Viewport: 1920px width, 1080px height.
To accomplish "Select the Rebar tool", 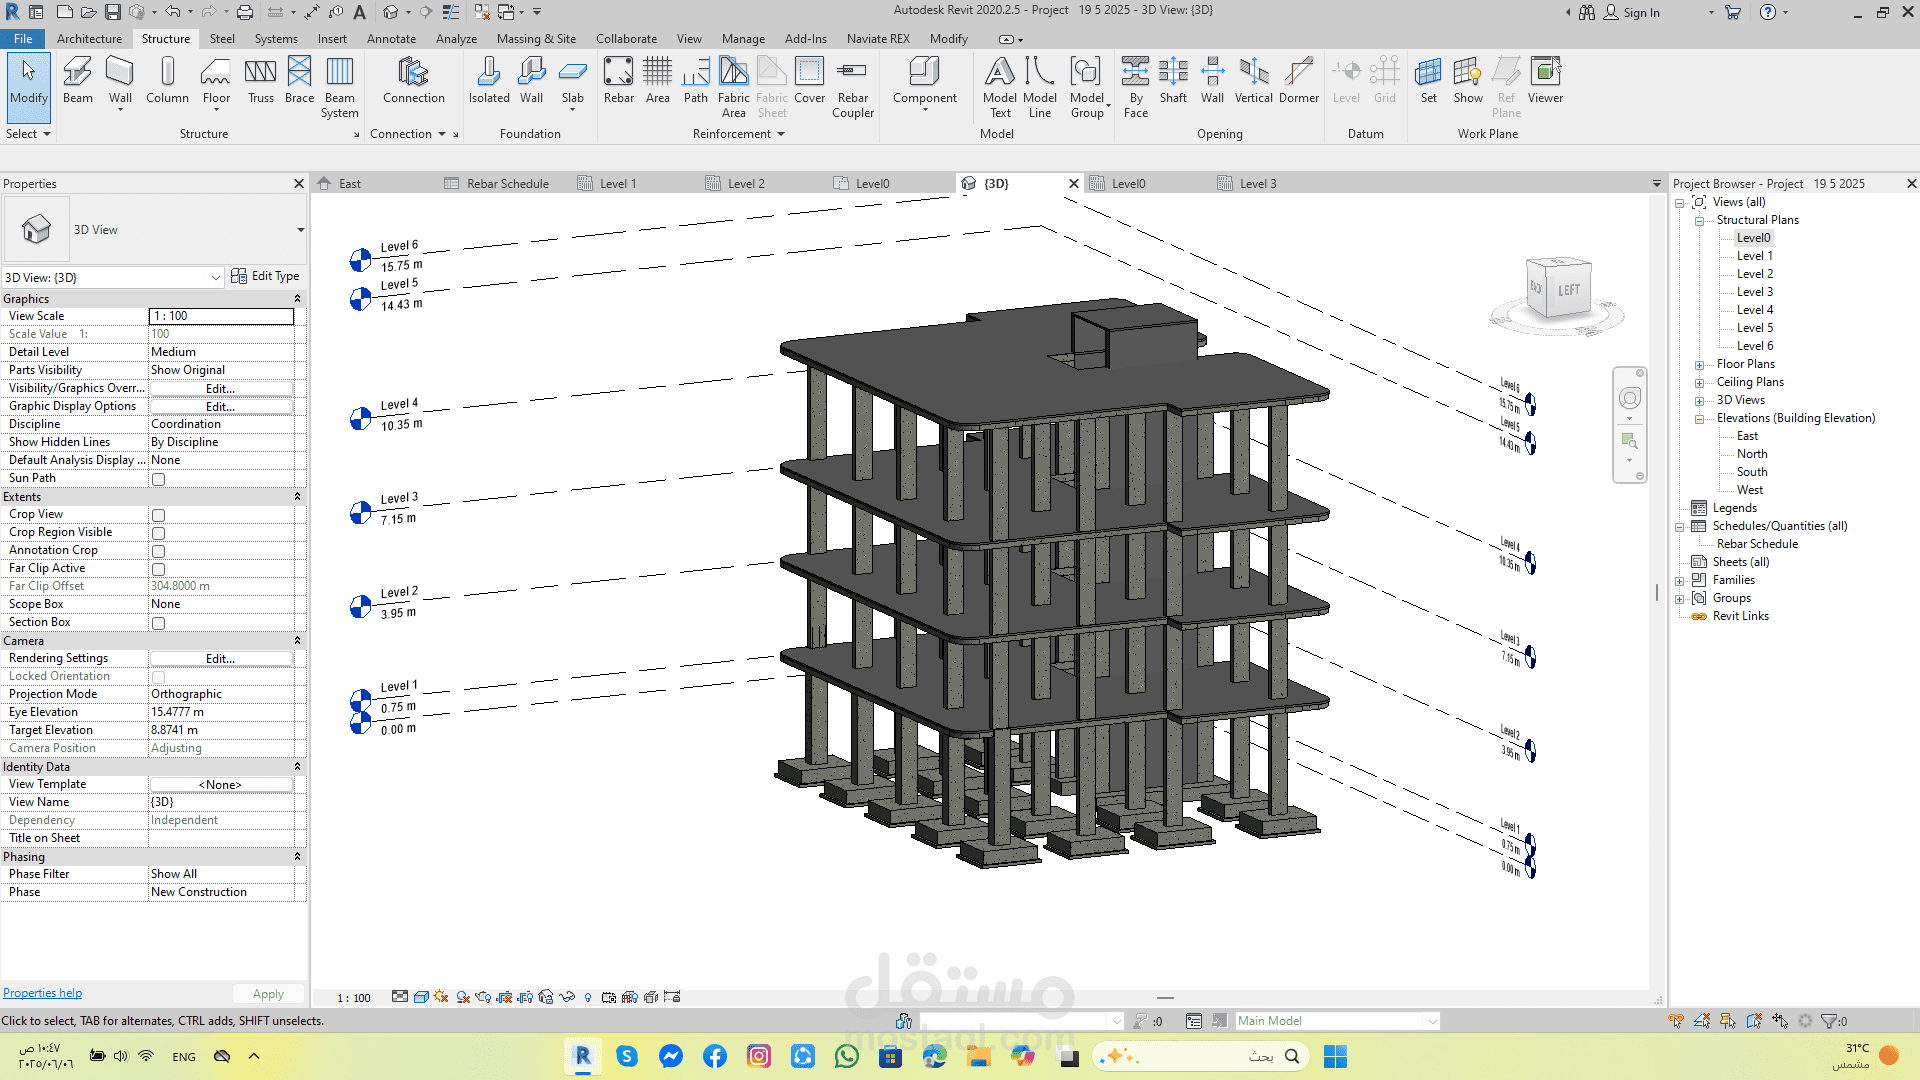I will click(x=618, y=80).
